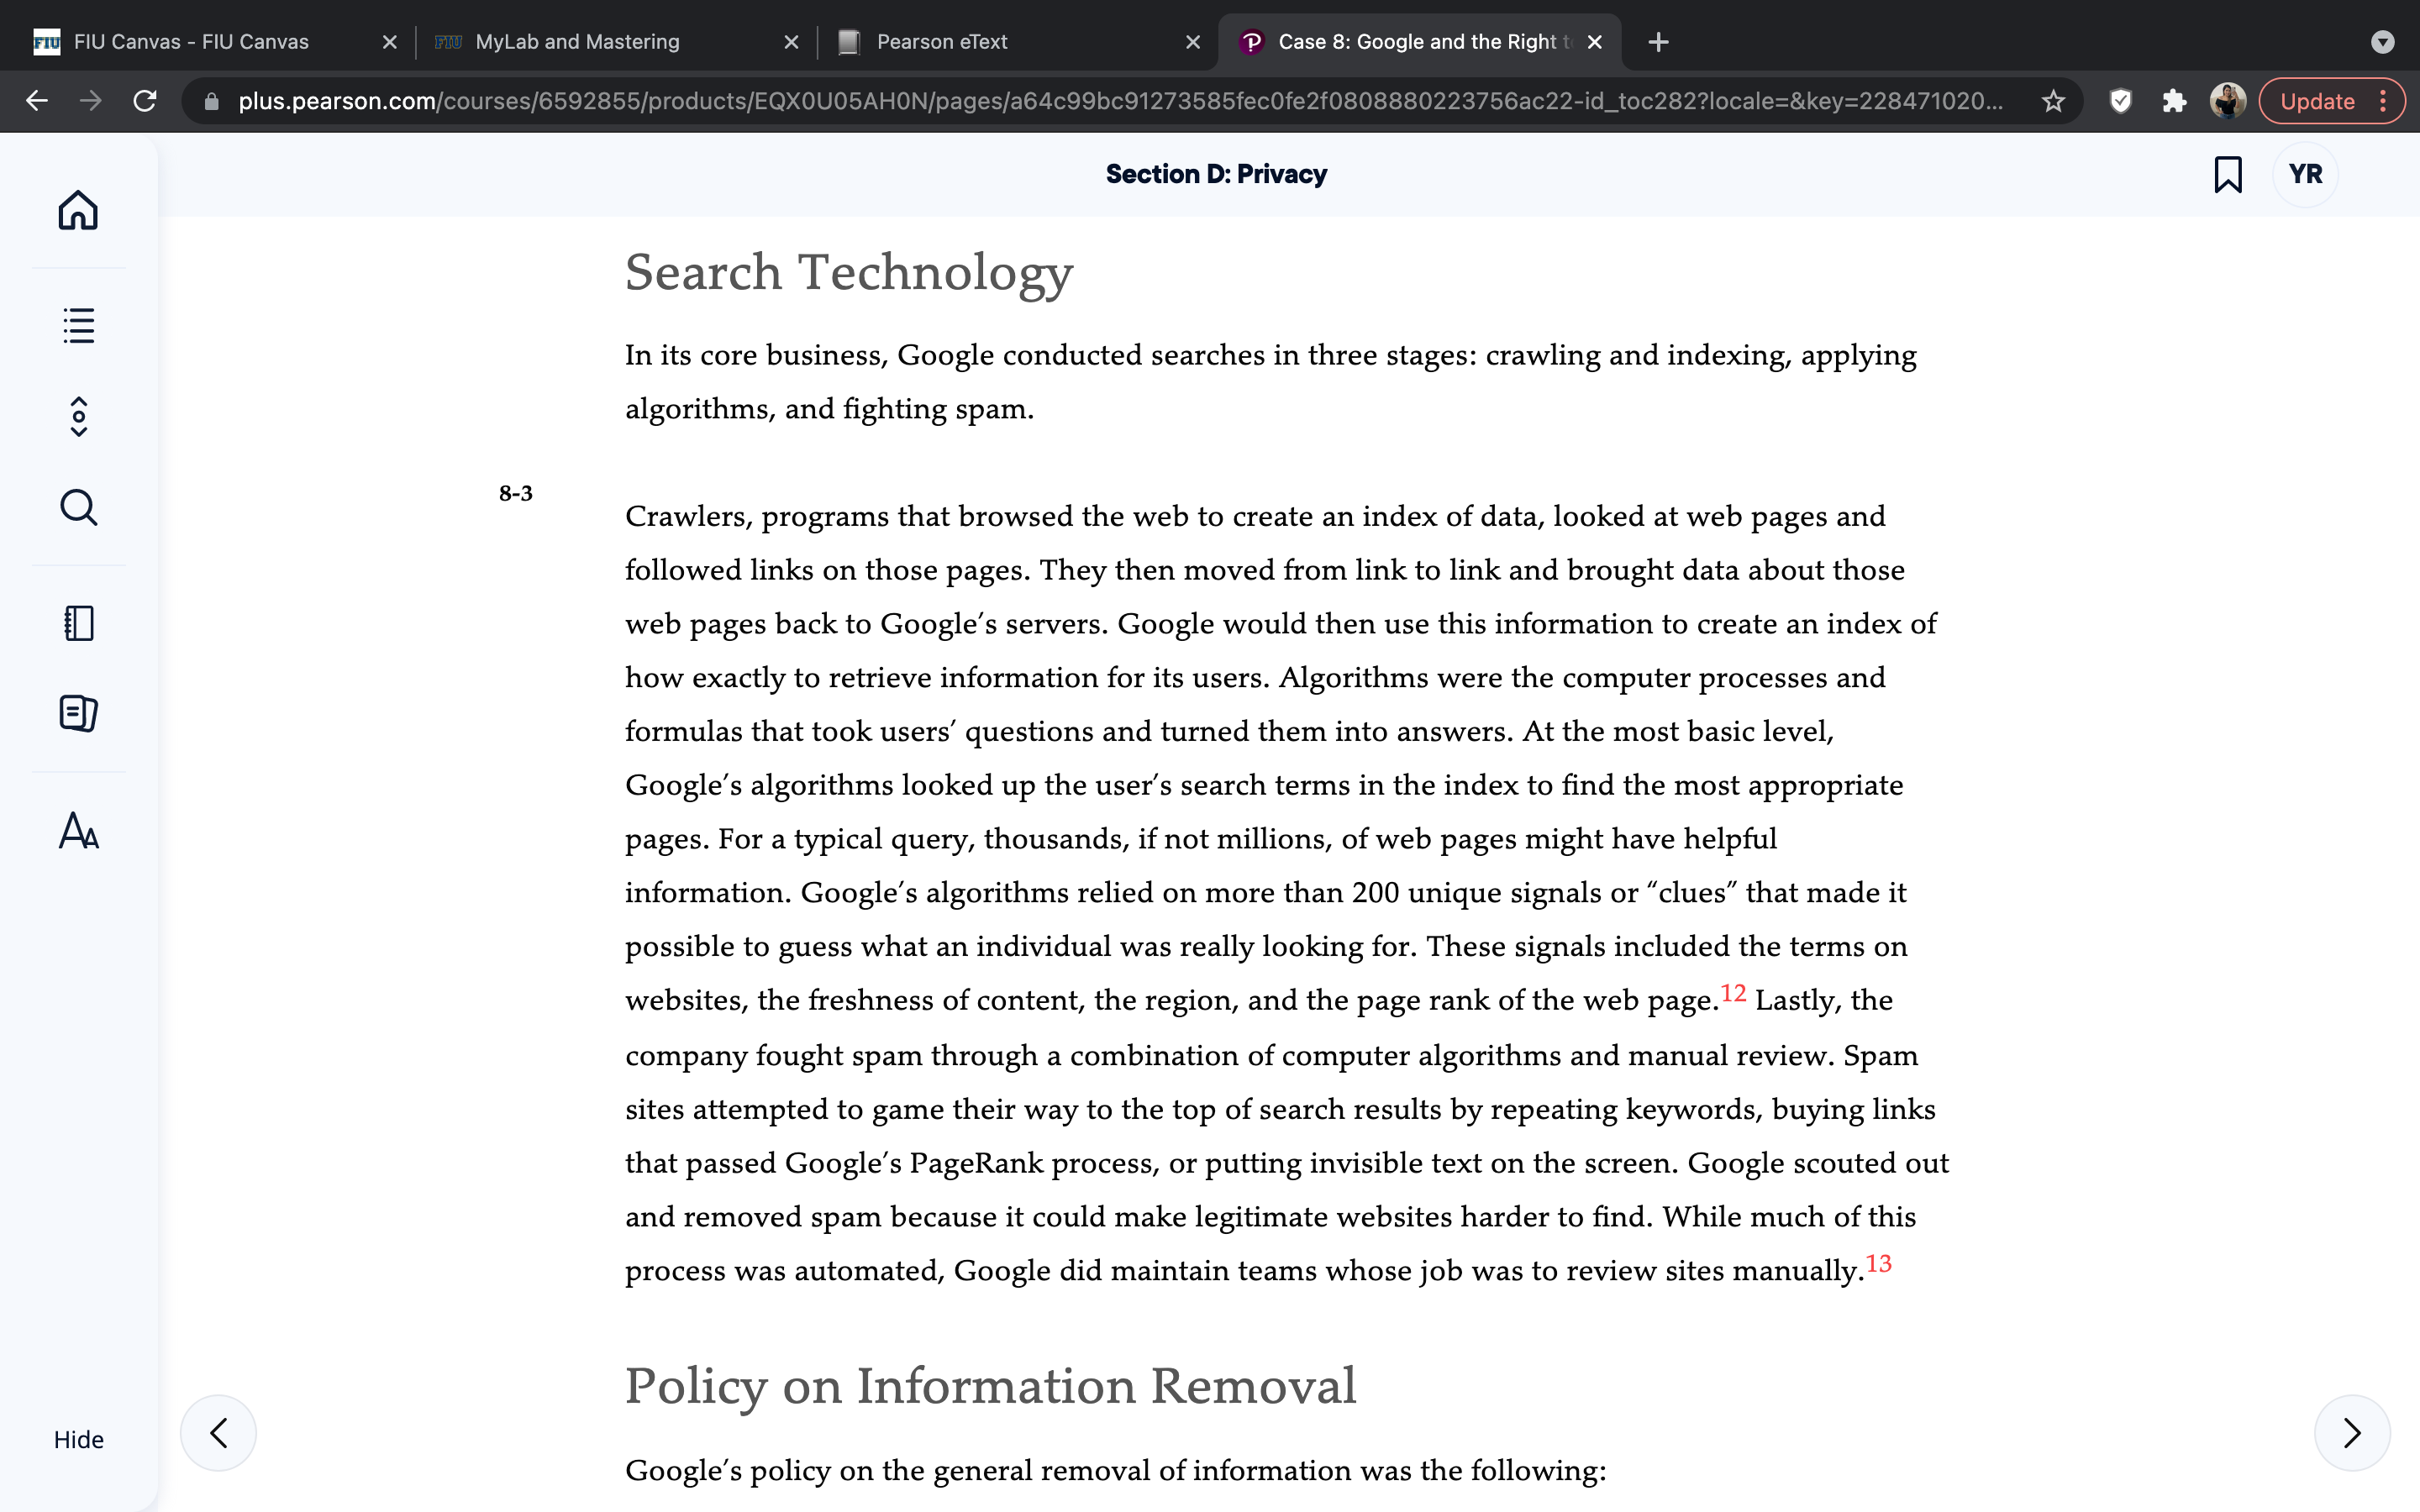Screen dimensions: 2420x1512
Task: Open the flashcards icon in sidebar
Action: coord(78,713)
